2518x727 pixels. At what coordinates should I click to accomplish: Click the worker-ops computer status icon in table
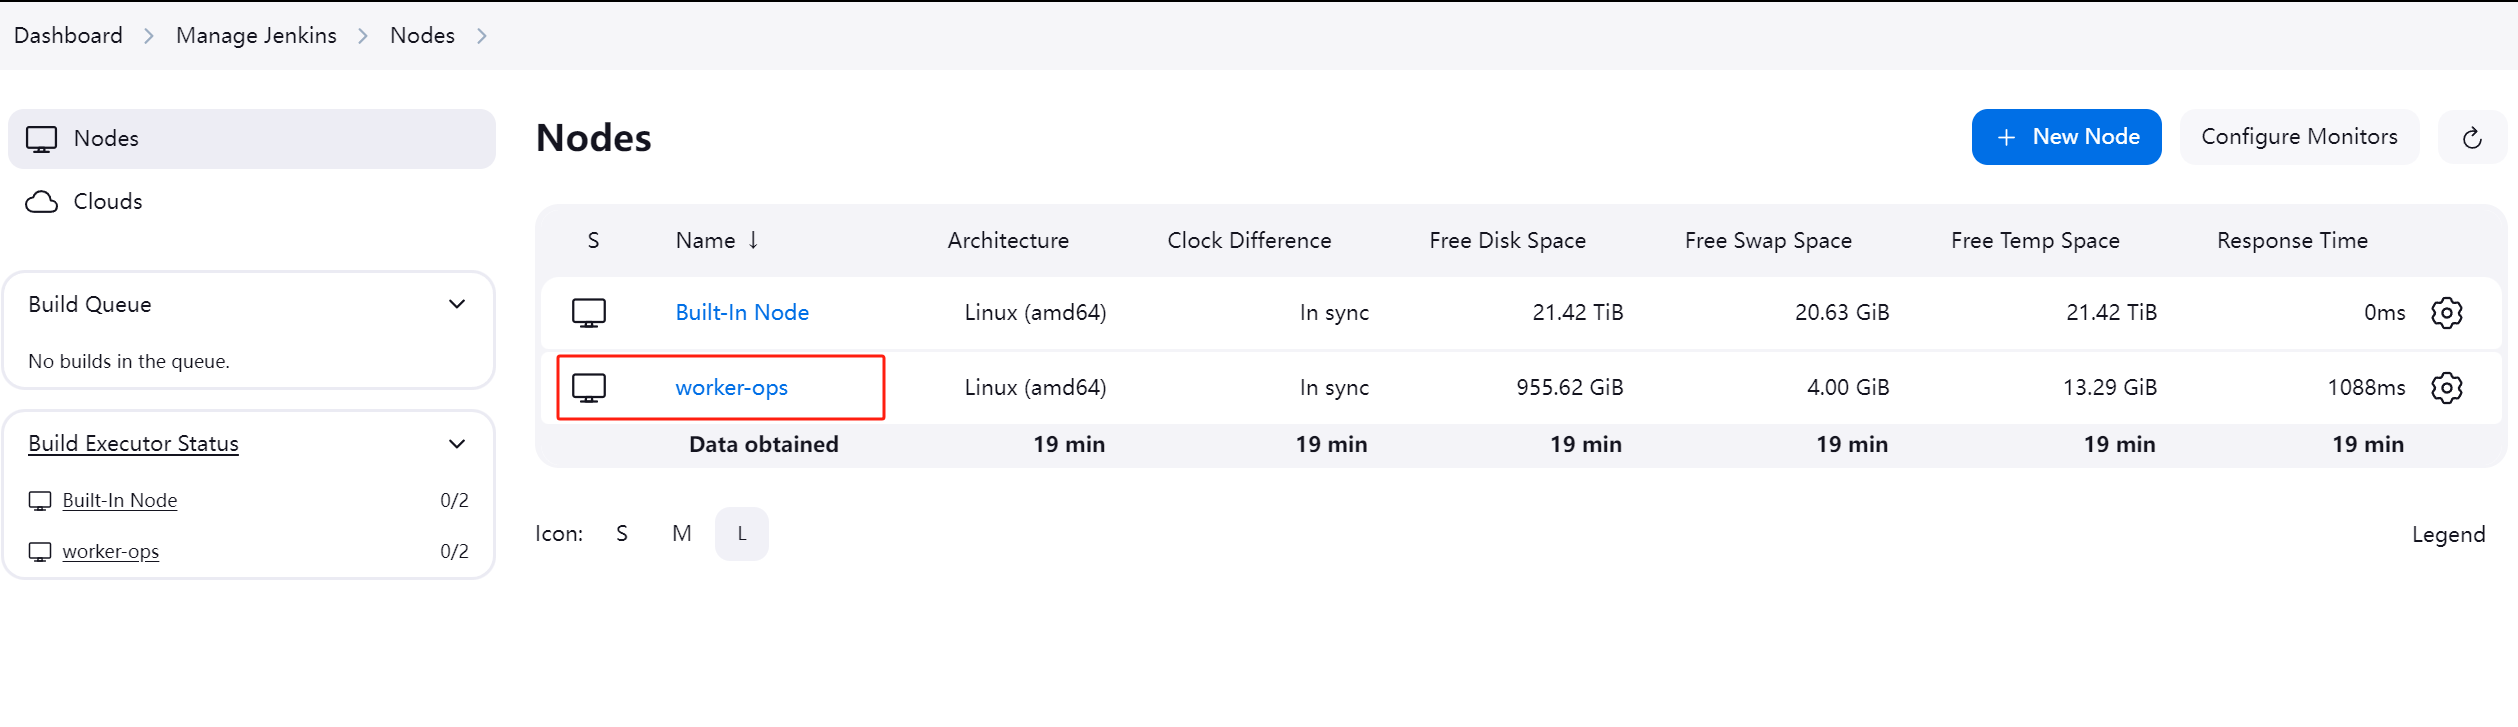(589, 388)
